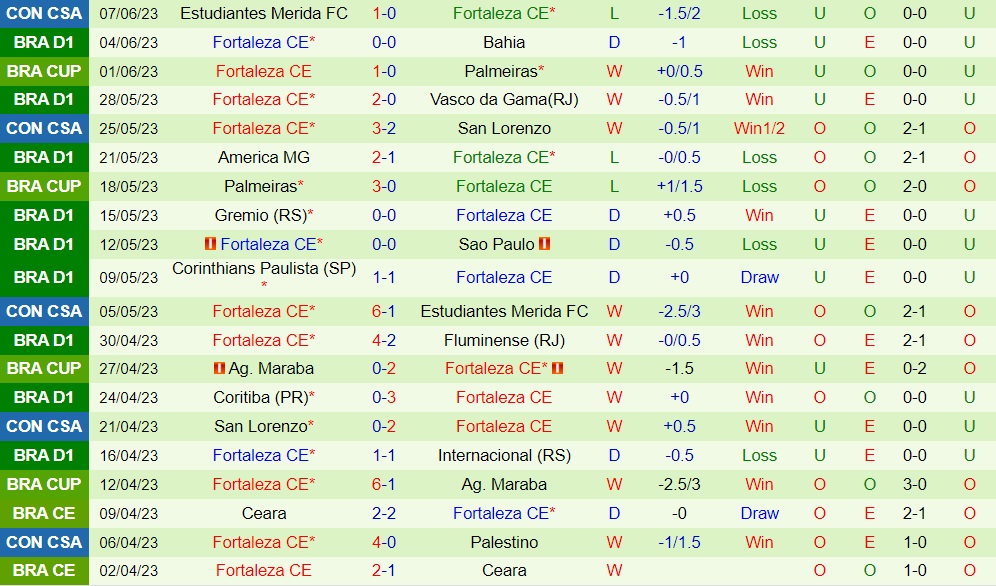Viewport: 996px width, 586px height.
Task: Click the red card icon beside Sao Paulo
Action: coord(545,244)
